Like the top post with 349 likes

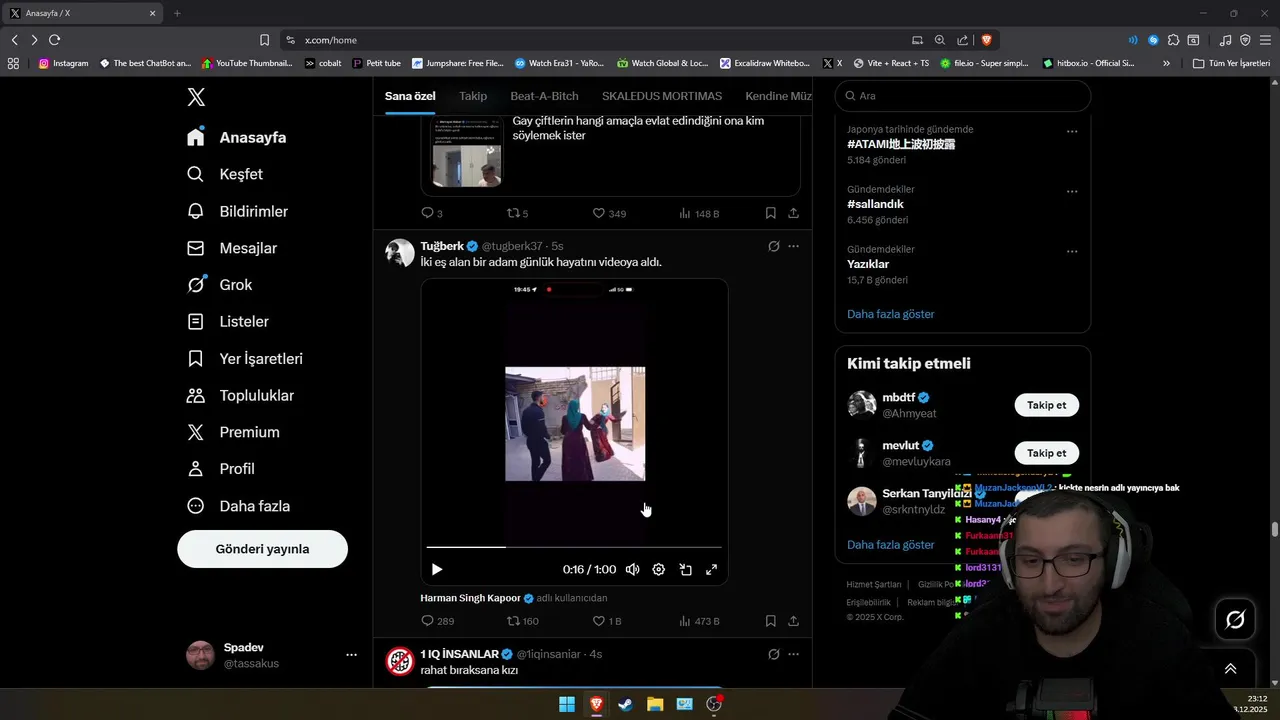click(x=609, y=213)
